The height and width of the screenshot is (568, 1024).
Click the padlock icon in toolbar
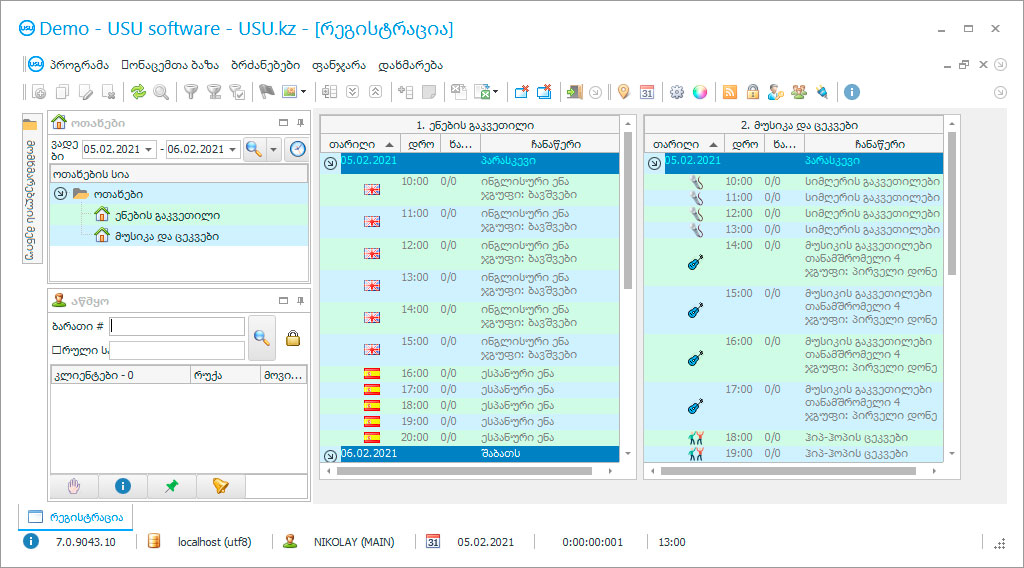pos(753,92)
